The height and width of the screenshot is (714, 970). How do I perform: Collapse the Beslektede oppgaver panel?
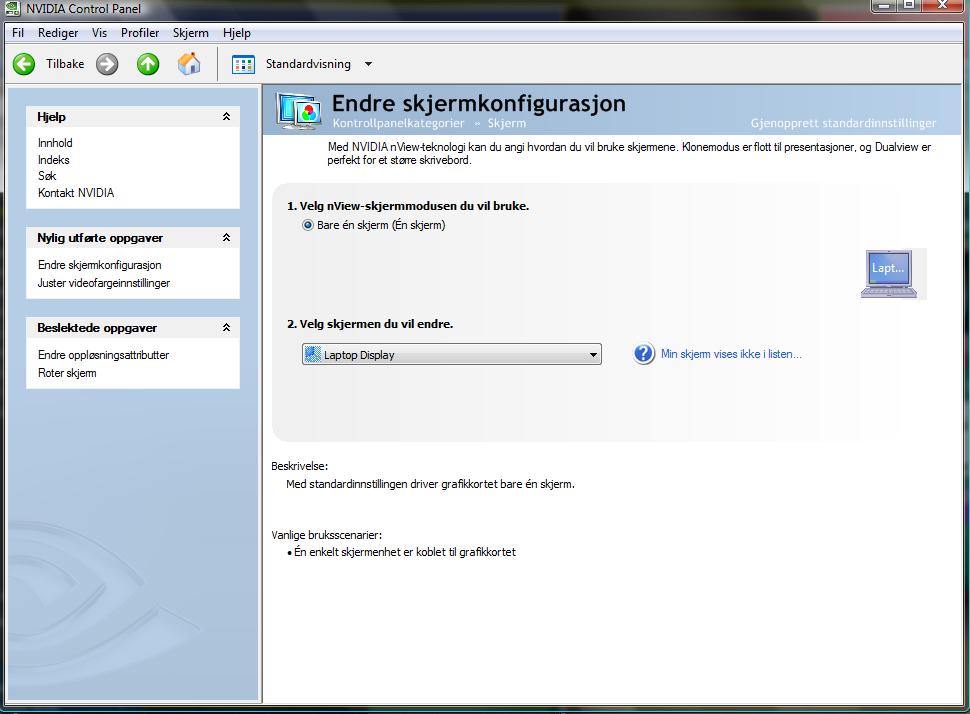[226, 327]
